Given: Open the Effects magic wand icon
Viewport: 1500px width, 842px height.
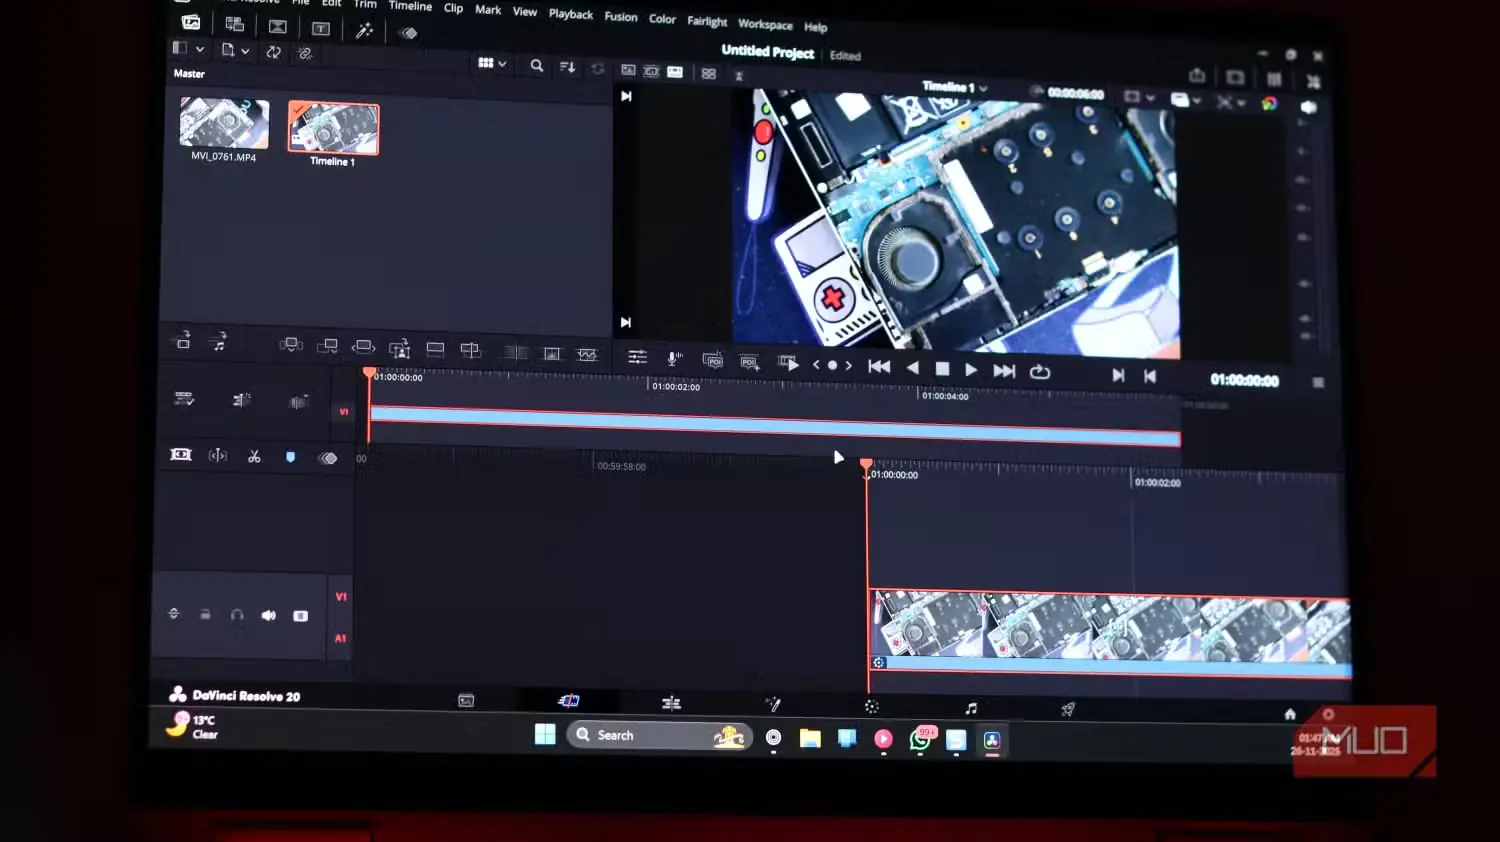Looking at the screenshot, I should (x=364, y=31).
